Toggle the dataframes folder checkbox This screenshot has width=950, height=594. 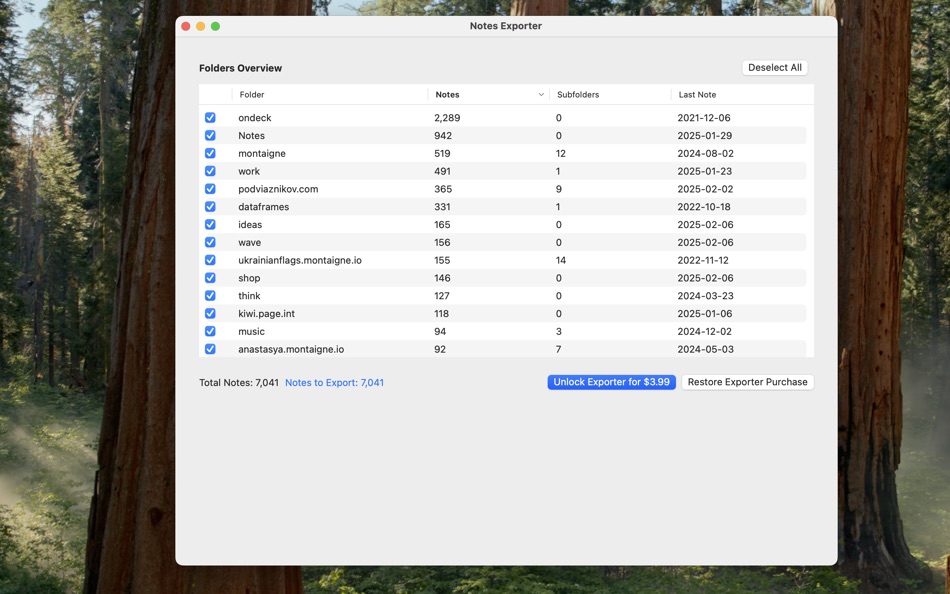coord(210,207)
